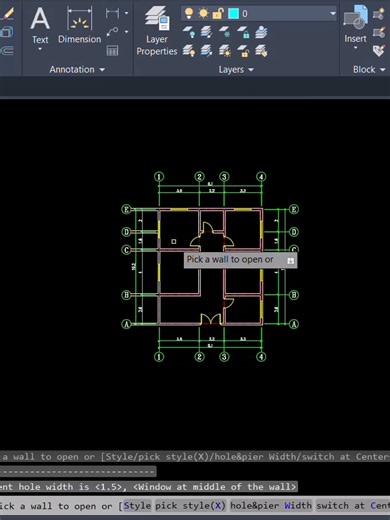Insert a Table from Annotation panel
Viewport: 390px width, 520px height.
click(x=112, y=51)
